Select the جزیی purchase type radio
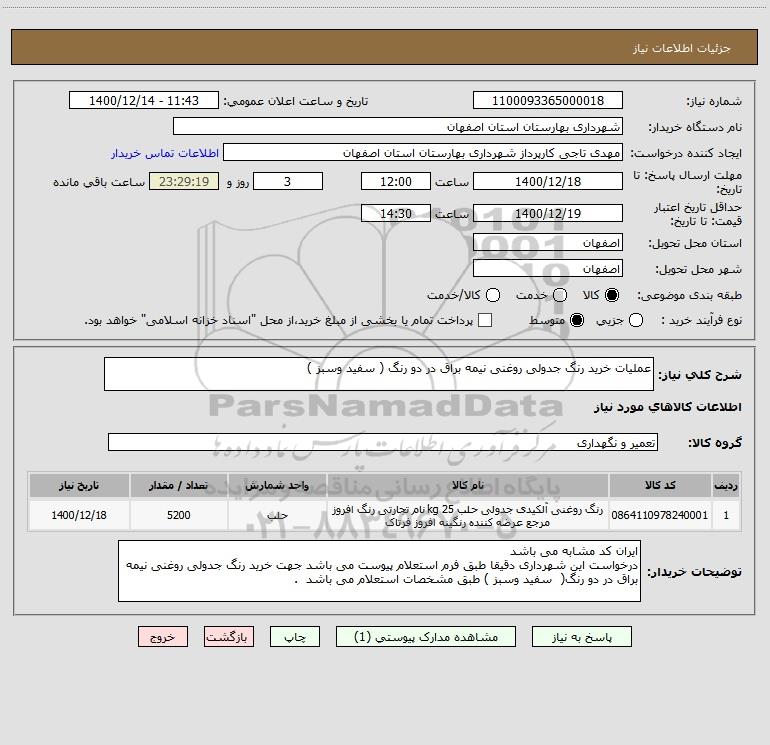The image size is (770, 745). click(x=636, y=320)
